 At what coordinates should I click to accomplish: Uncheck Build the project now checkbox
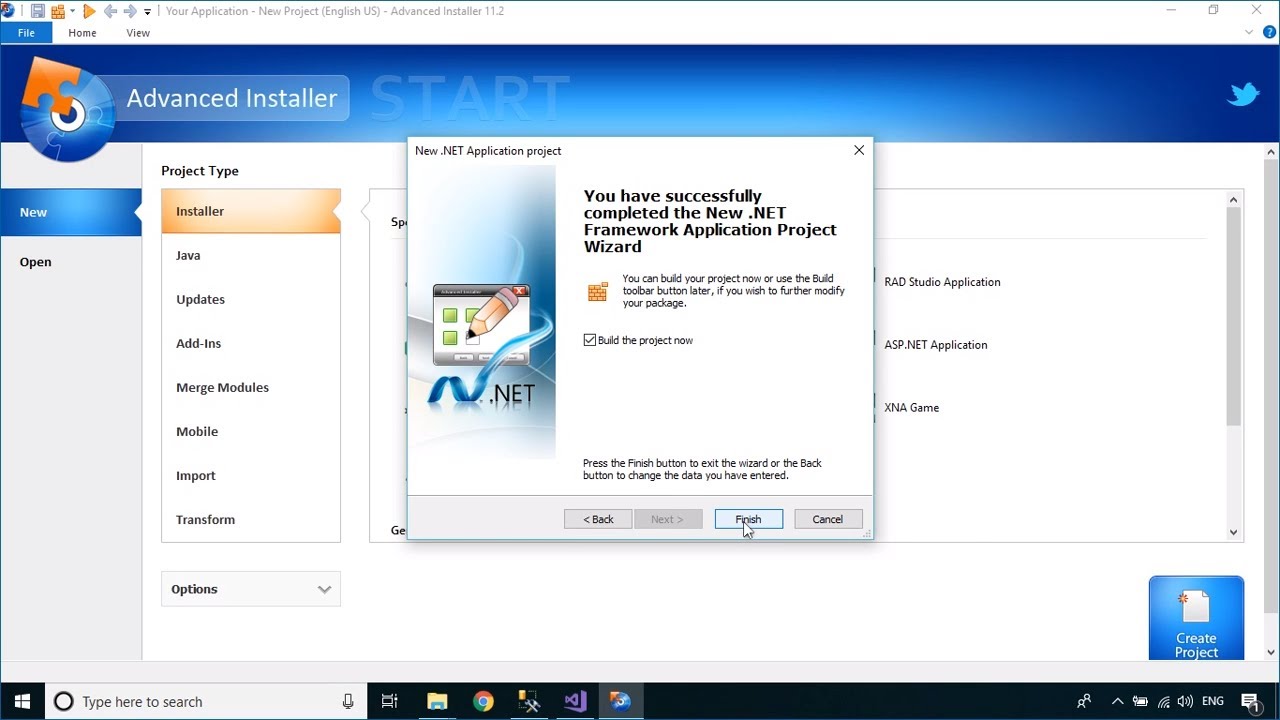click(590, 340)
